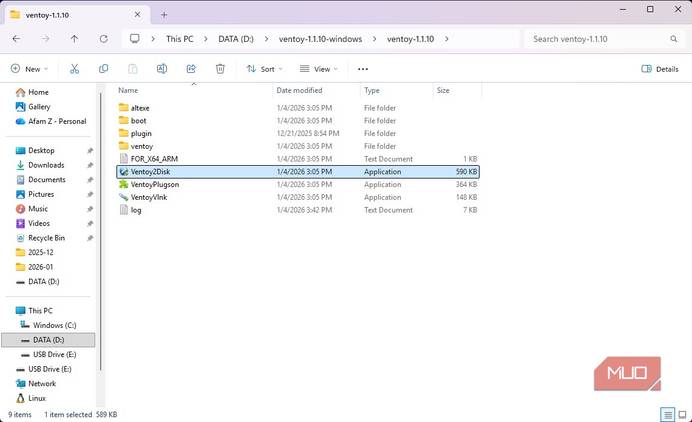Open Gallery in the sidebar
Image resolution: width=692 pixels, height=422 pixels.
coord(39,107)
